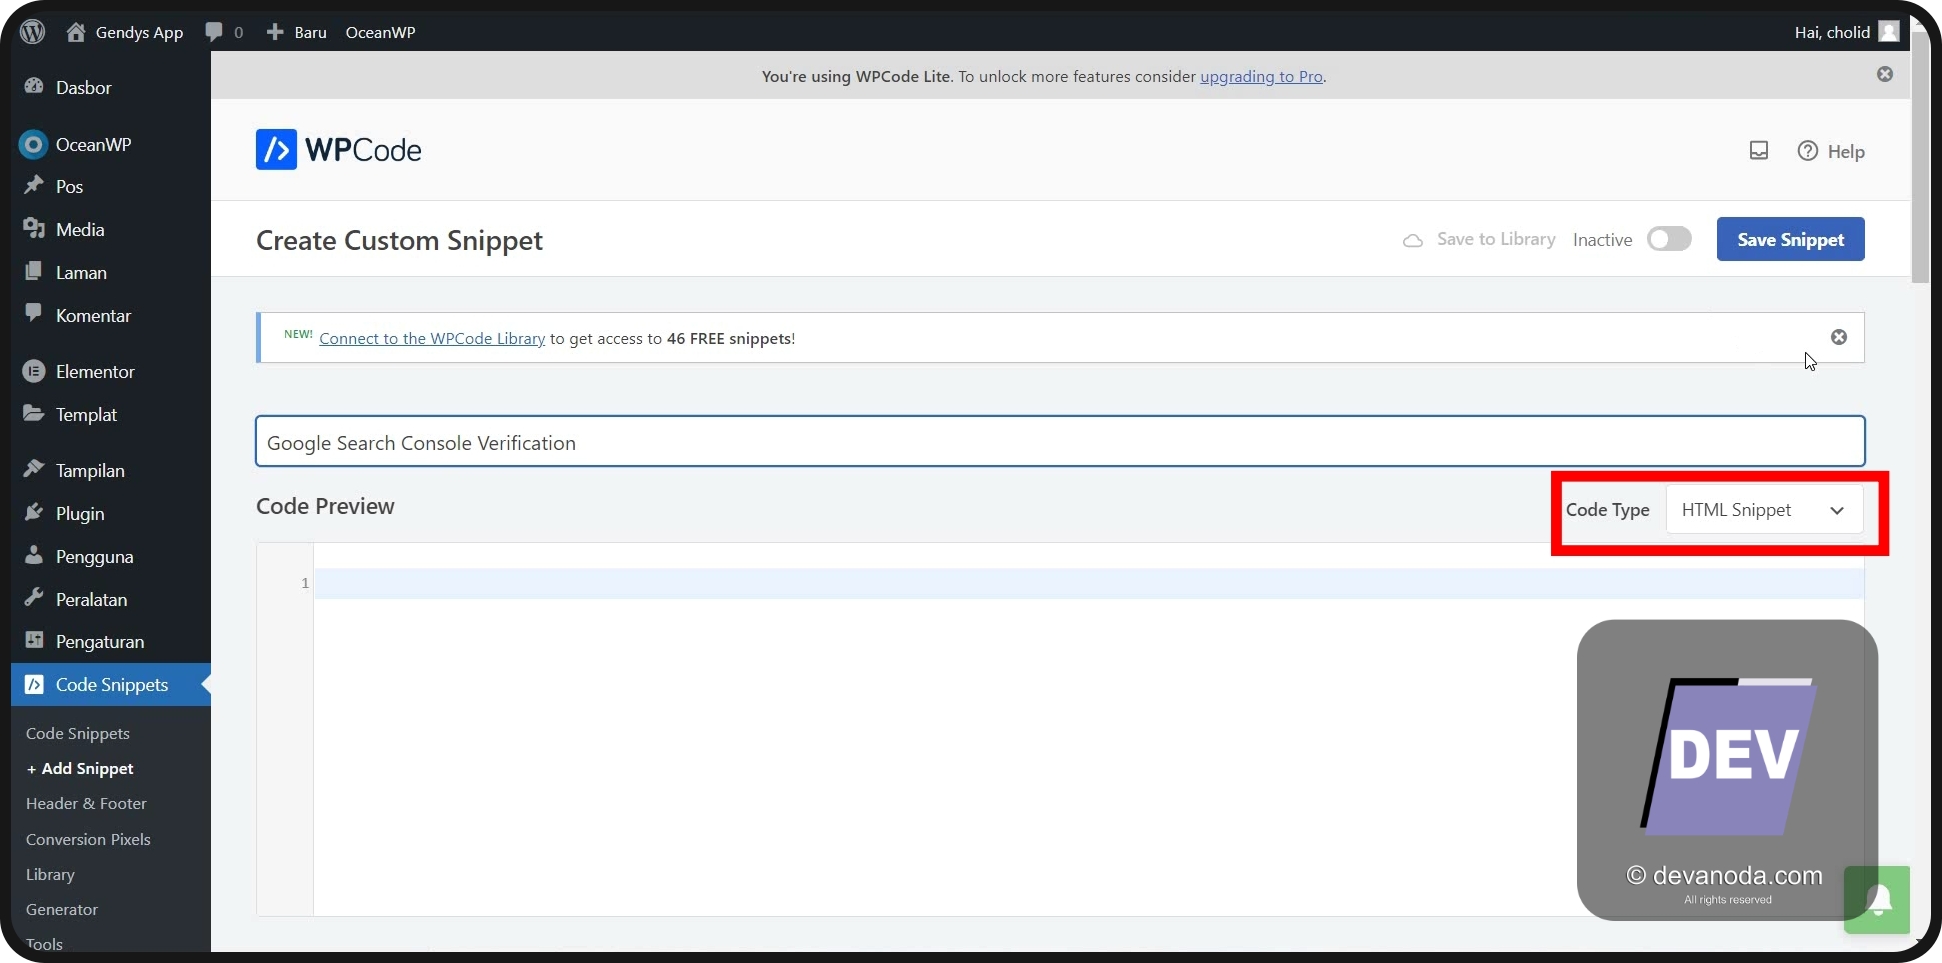Image resolution: width=1942 pixels, height=963 pixels.
Task: Click the Elementor icon in sidebar
Action: [x=34, y=371]
